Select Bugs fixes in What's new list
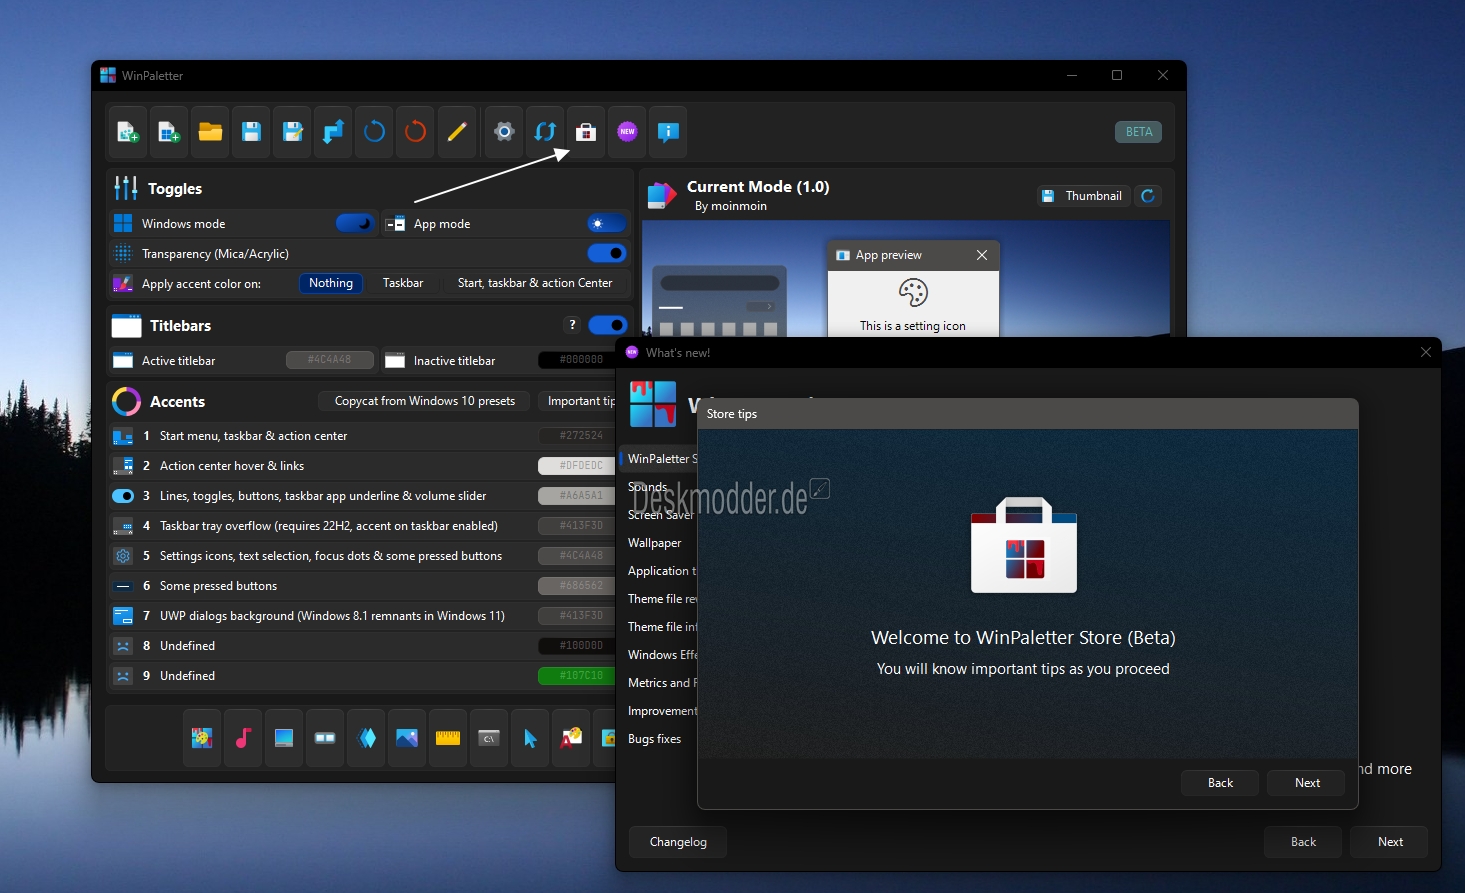 (x=655, y=739)
